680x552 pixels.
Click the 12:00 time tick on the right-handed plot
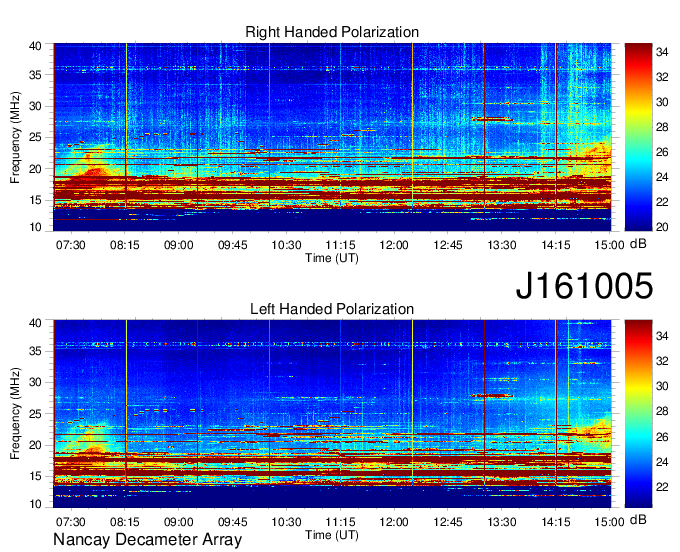(x=394, y=245)
